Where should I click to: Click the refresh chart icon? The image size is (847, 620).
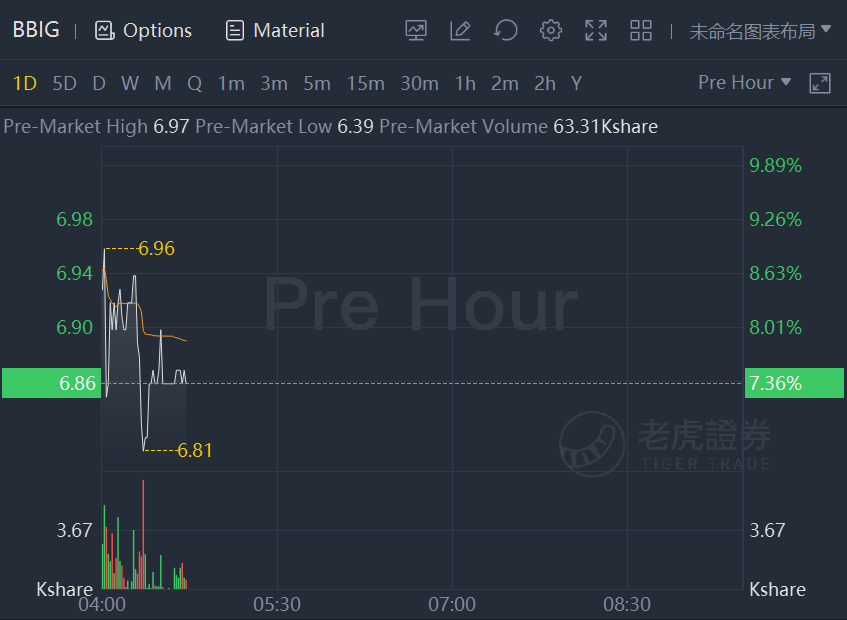click(506, 30)
